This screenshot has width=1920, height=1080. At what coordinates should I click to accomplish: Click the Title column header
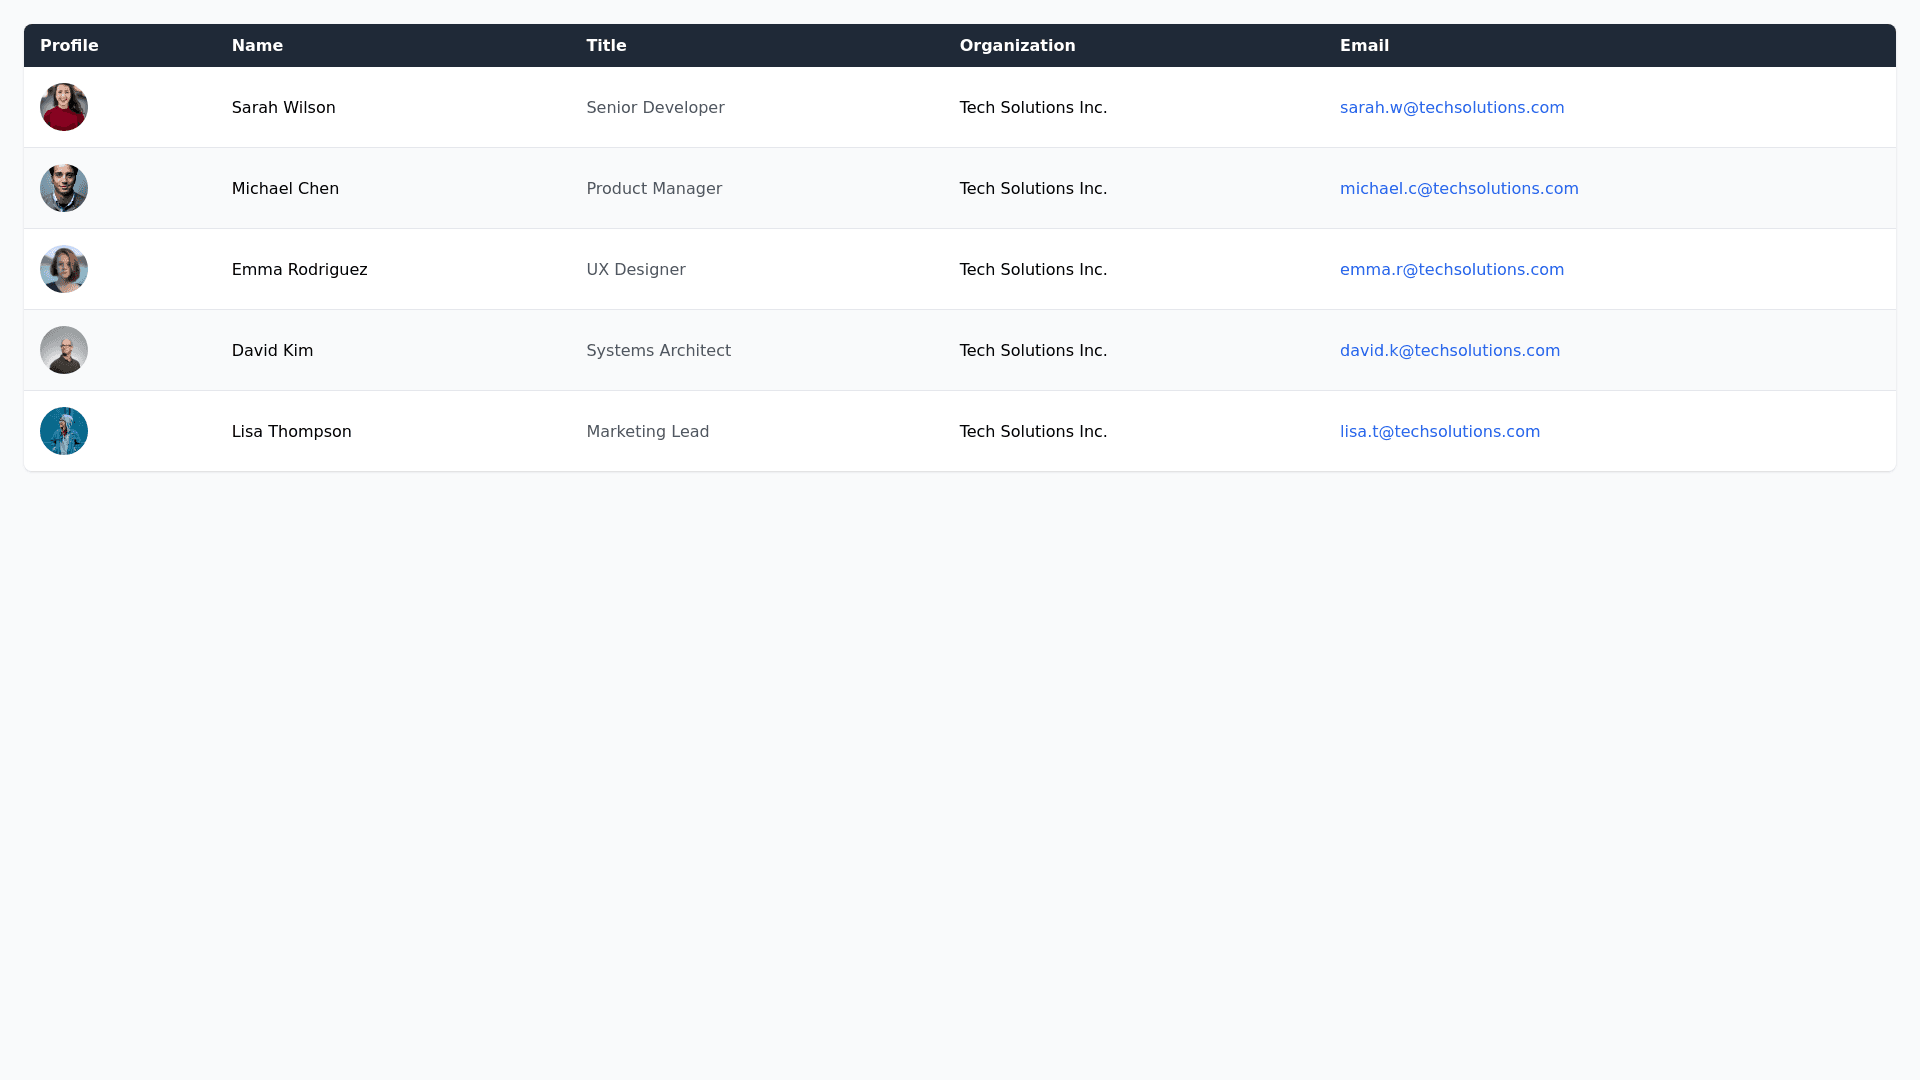coord(606,45)
